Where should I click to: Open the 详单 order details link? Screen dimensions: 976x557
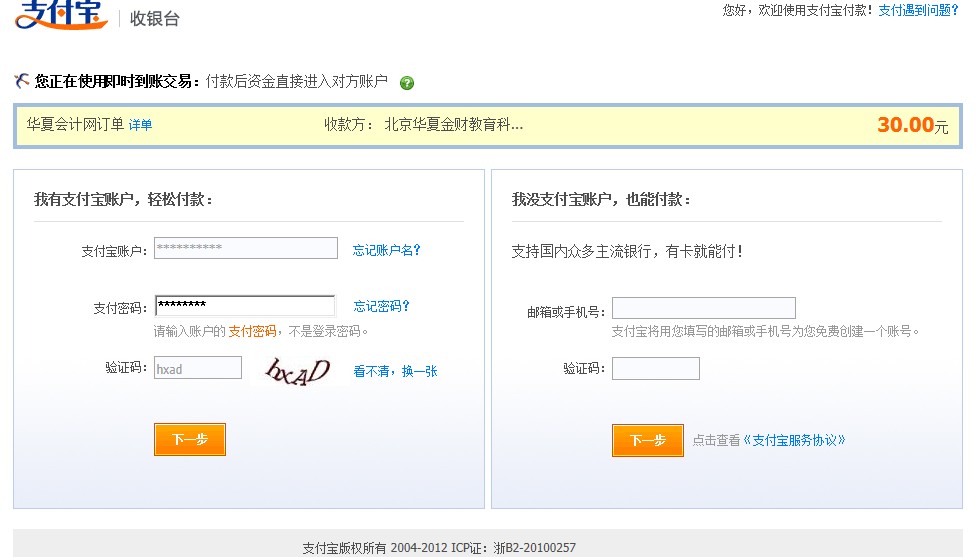[140, 124]
